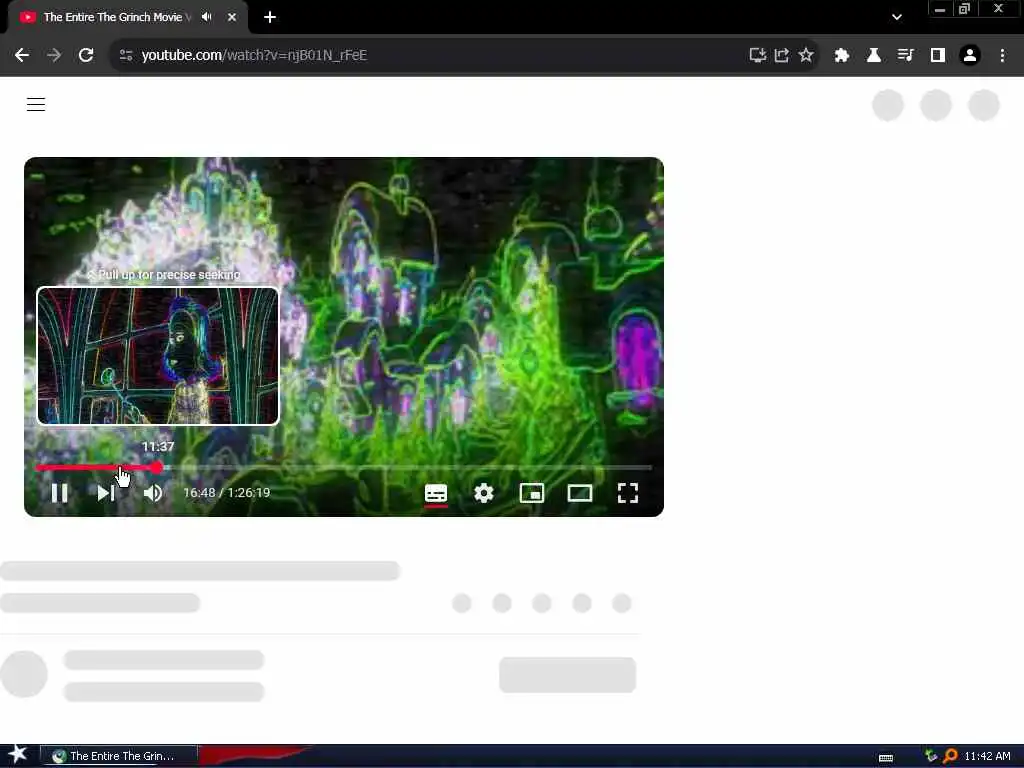Viewport: 1024px width, 768px height.
Task: Click the network tray icon
Action: (x=931, y=756)
